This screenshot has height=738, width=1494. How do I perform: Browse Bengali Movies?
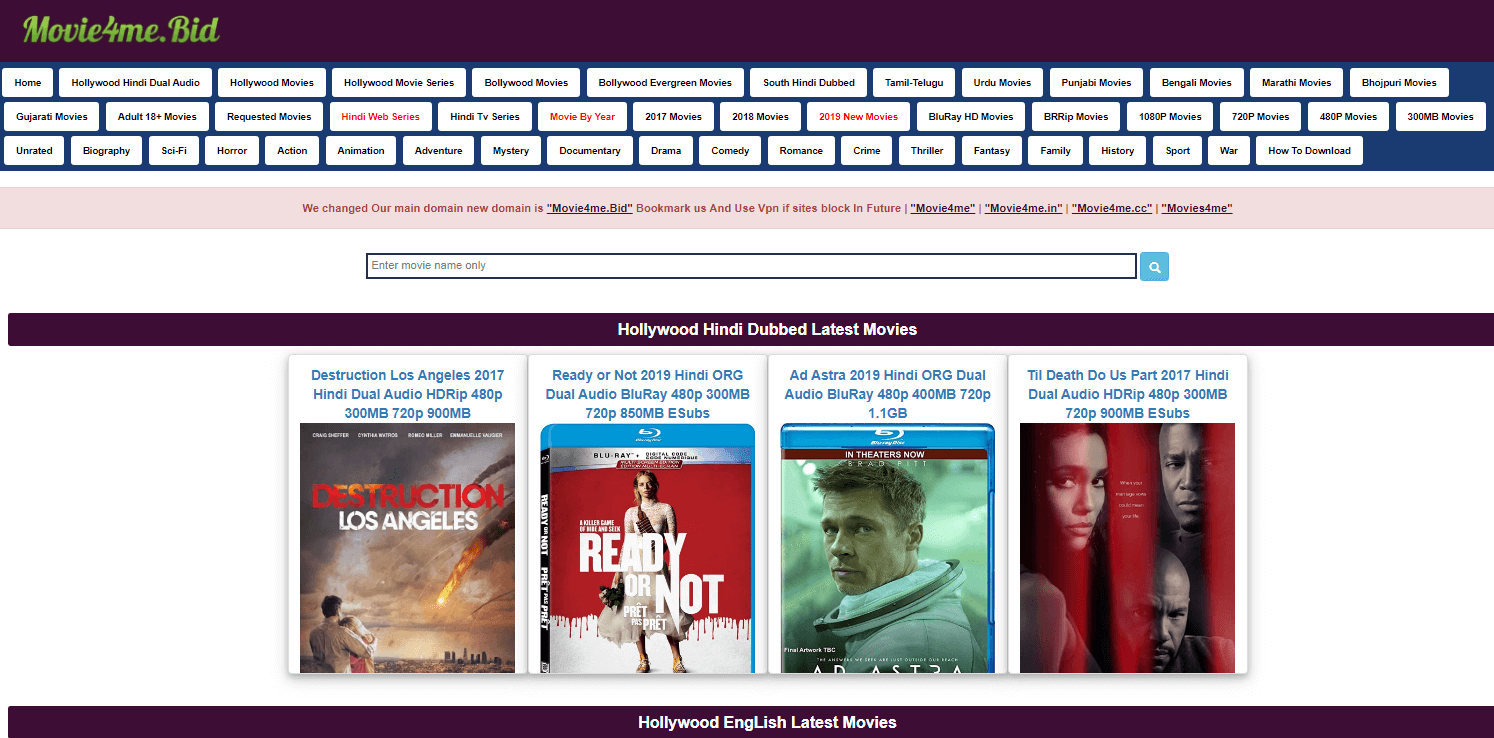[x=1196, y=83]
